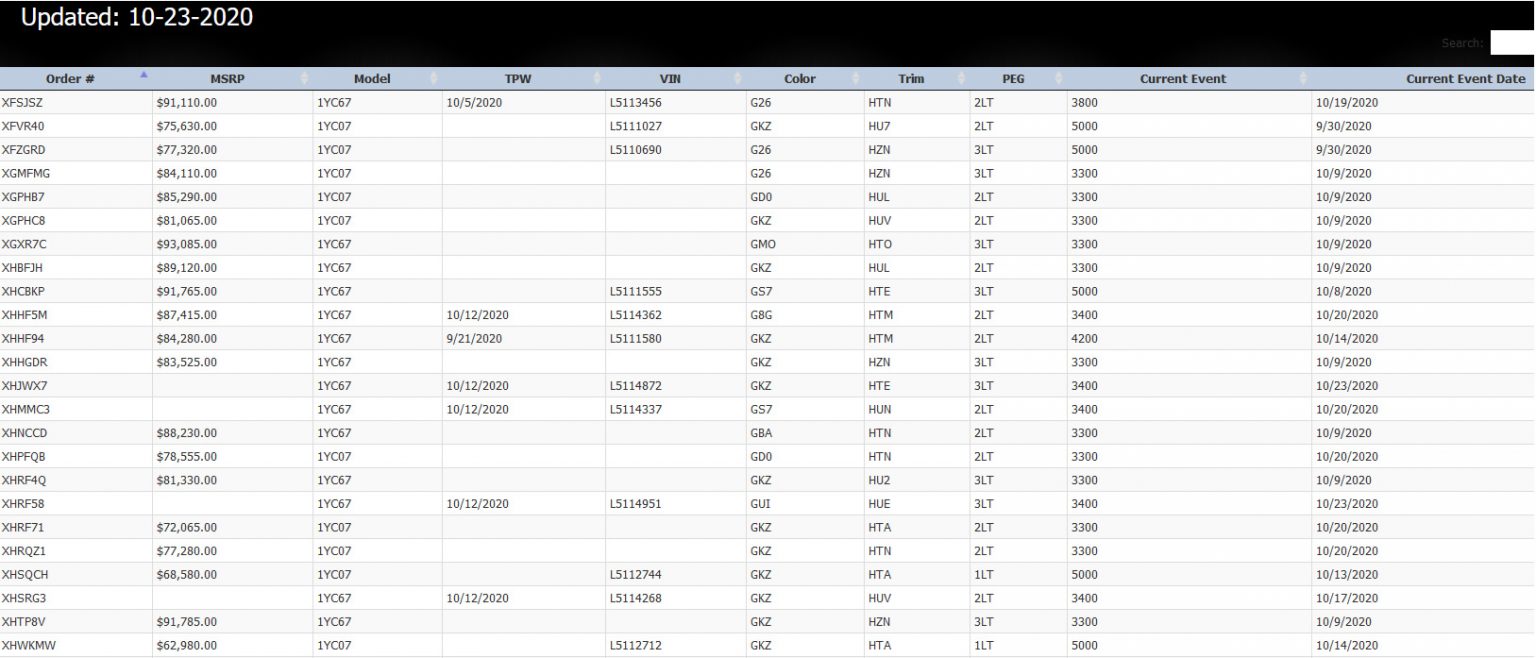
Task: Click the $93,085.00 MSRP cell
Action: pos(187,244)
